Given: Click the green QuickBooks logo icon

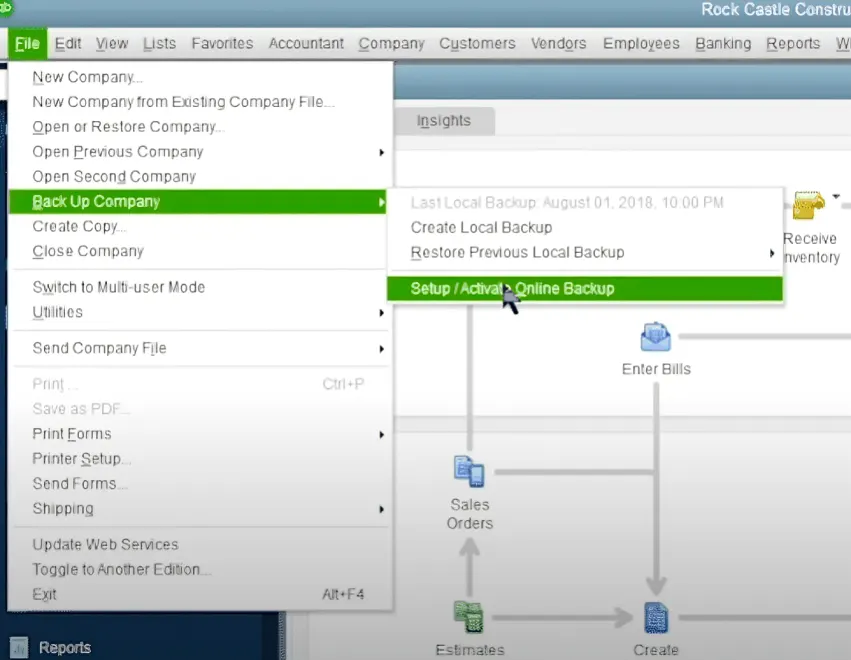Looking at the screenshot, I should [x=7, y=10].
